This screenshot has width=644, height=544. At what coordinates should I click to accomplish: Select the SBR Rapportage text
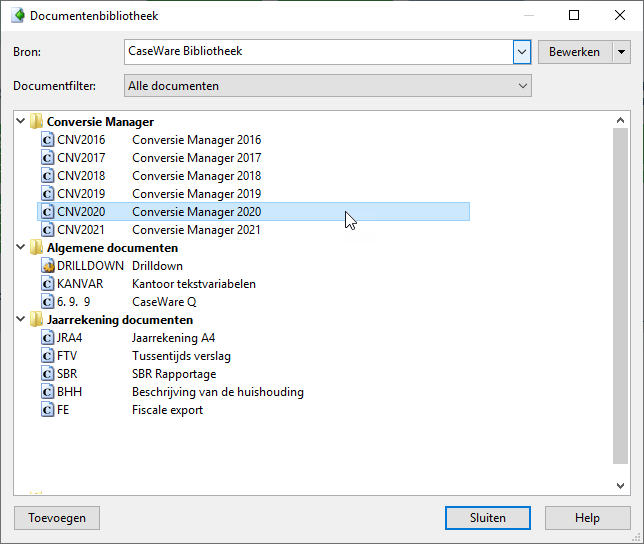coord(174,374)
